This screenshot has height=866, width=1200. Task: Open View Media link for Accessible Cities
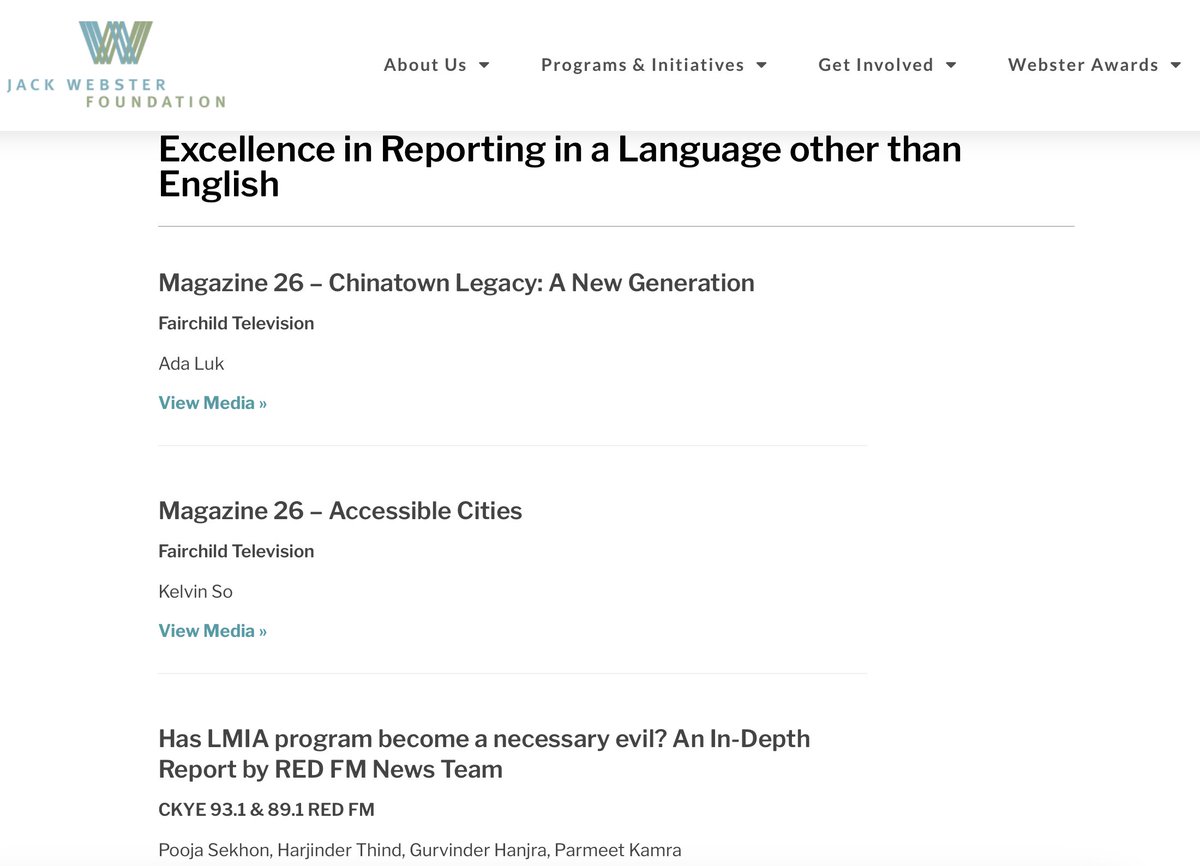pos(213,631)
